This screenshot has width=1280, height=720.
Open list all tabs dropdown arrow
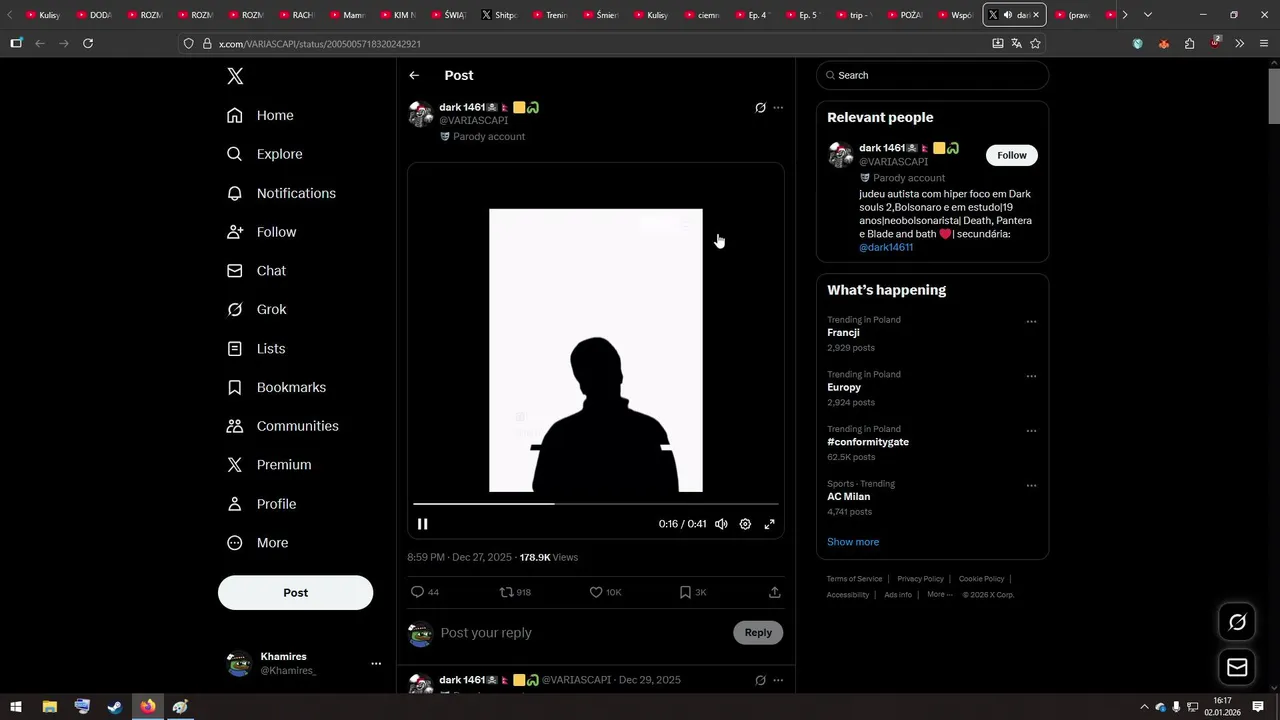[x=1148, y=15]
